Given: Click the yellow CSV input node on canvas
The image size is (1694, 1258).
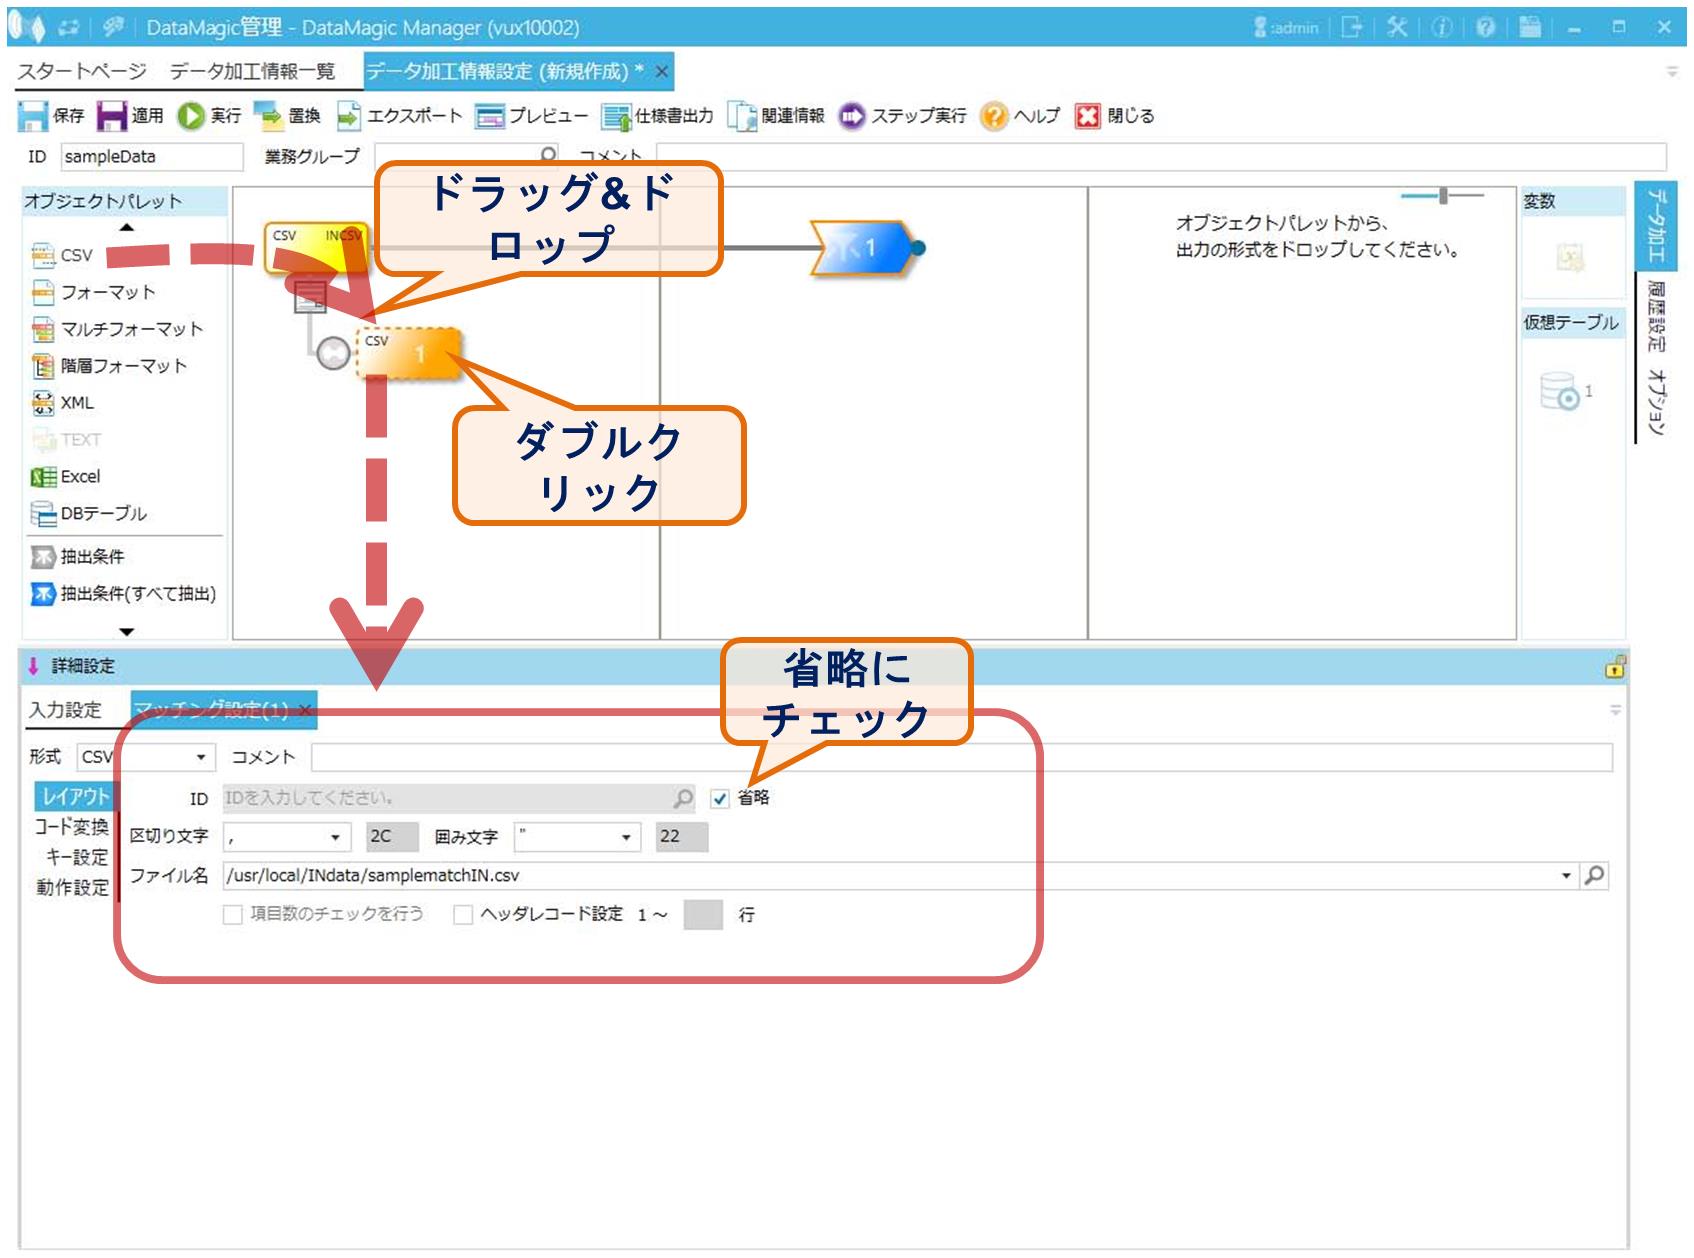Looking at the screenshot, I should click(316, 247).
